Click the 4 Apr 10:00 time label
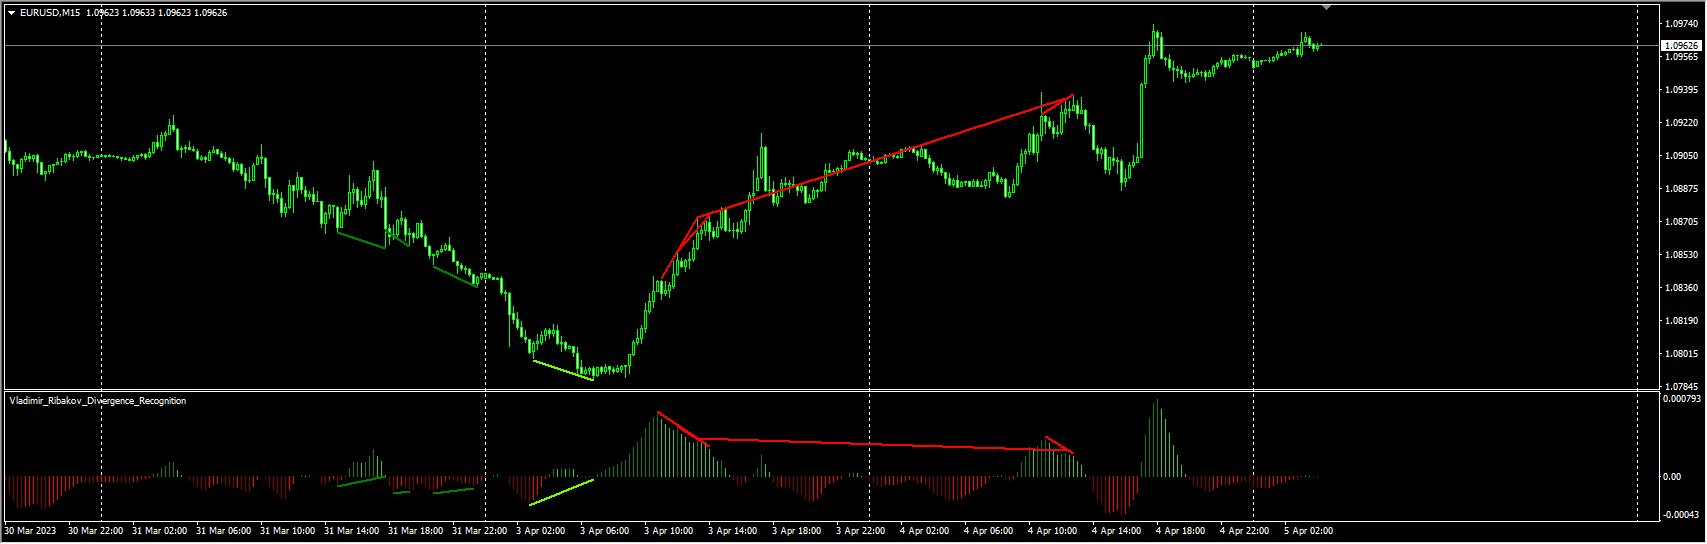The height and width of the screenshot is (544, 1707). (1052, 531)
